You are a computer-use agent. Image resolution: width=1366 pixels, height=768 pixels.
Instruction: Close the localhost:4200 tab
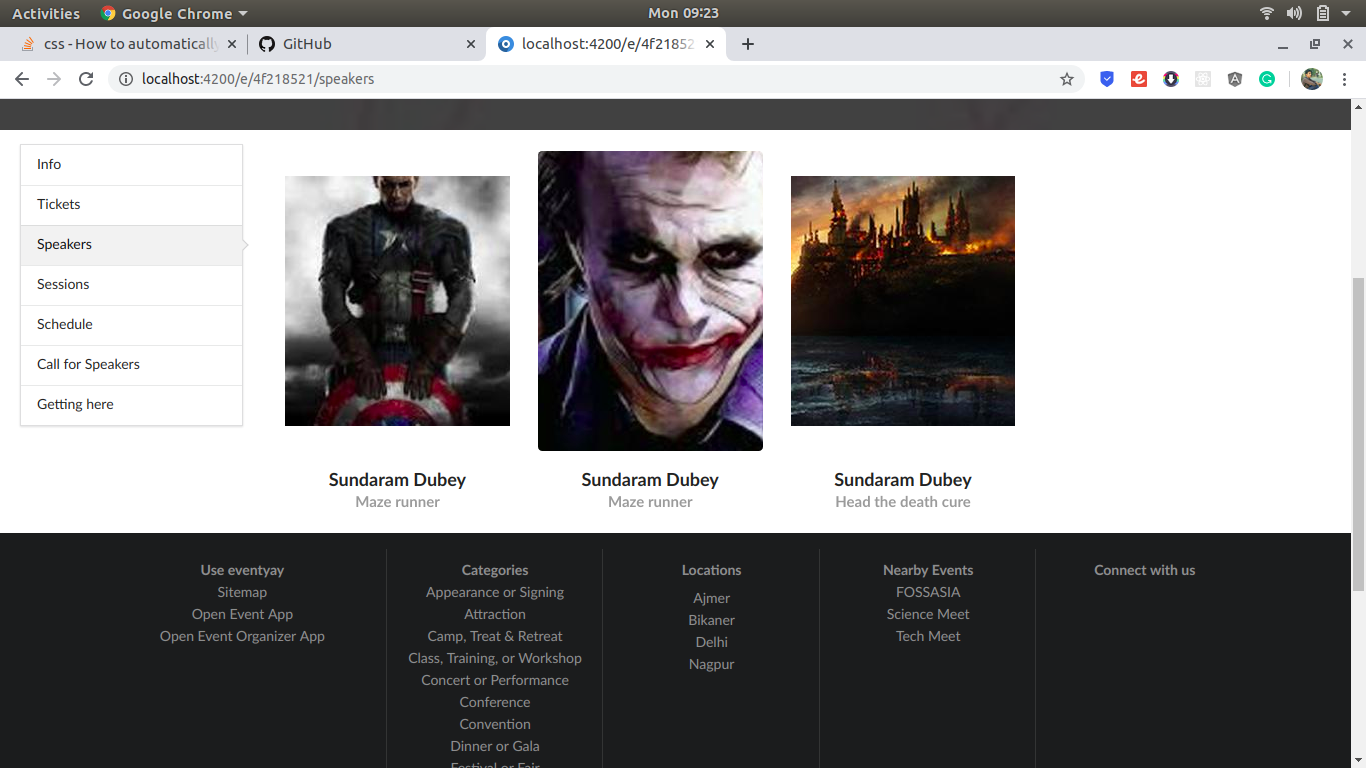[711, 44]
